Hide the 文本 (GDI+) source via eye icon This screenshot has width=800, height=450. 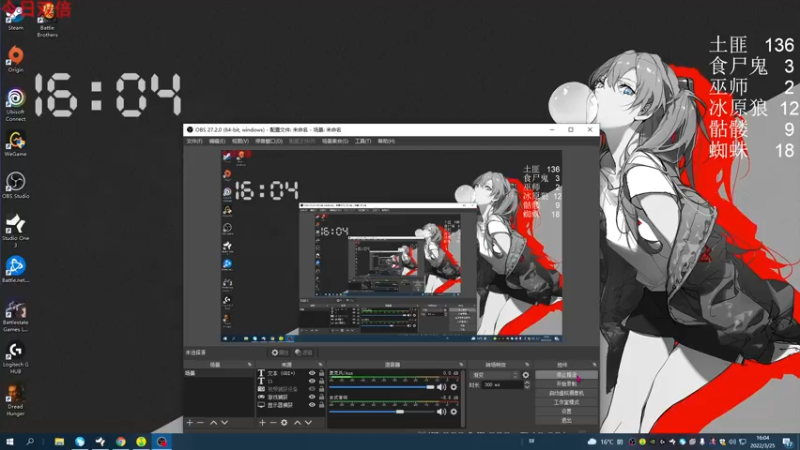click(x=312, y=373)
